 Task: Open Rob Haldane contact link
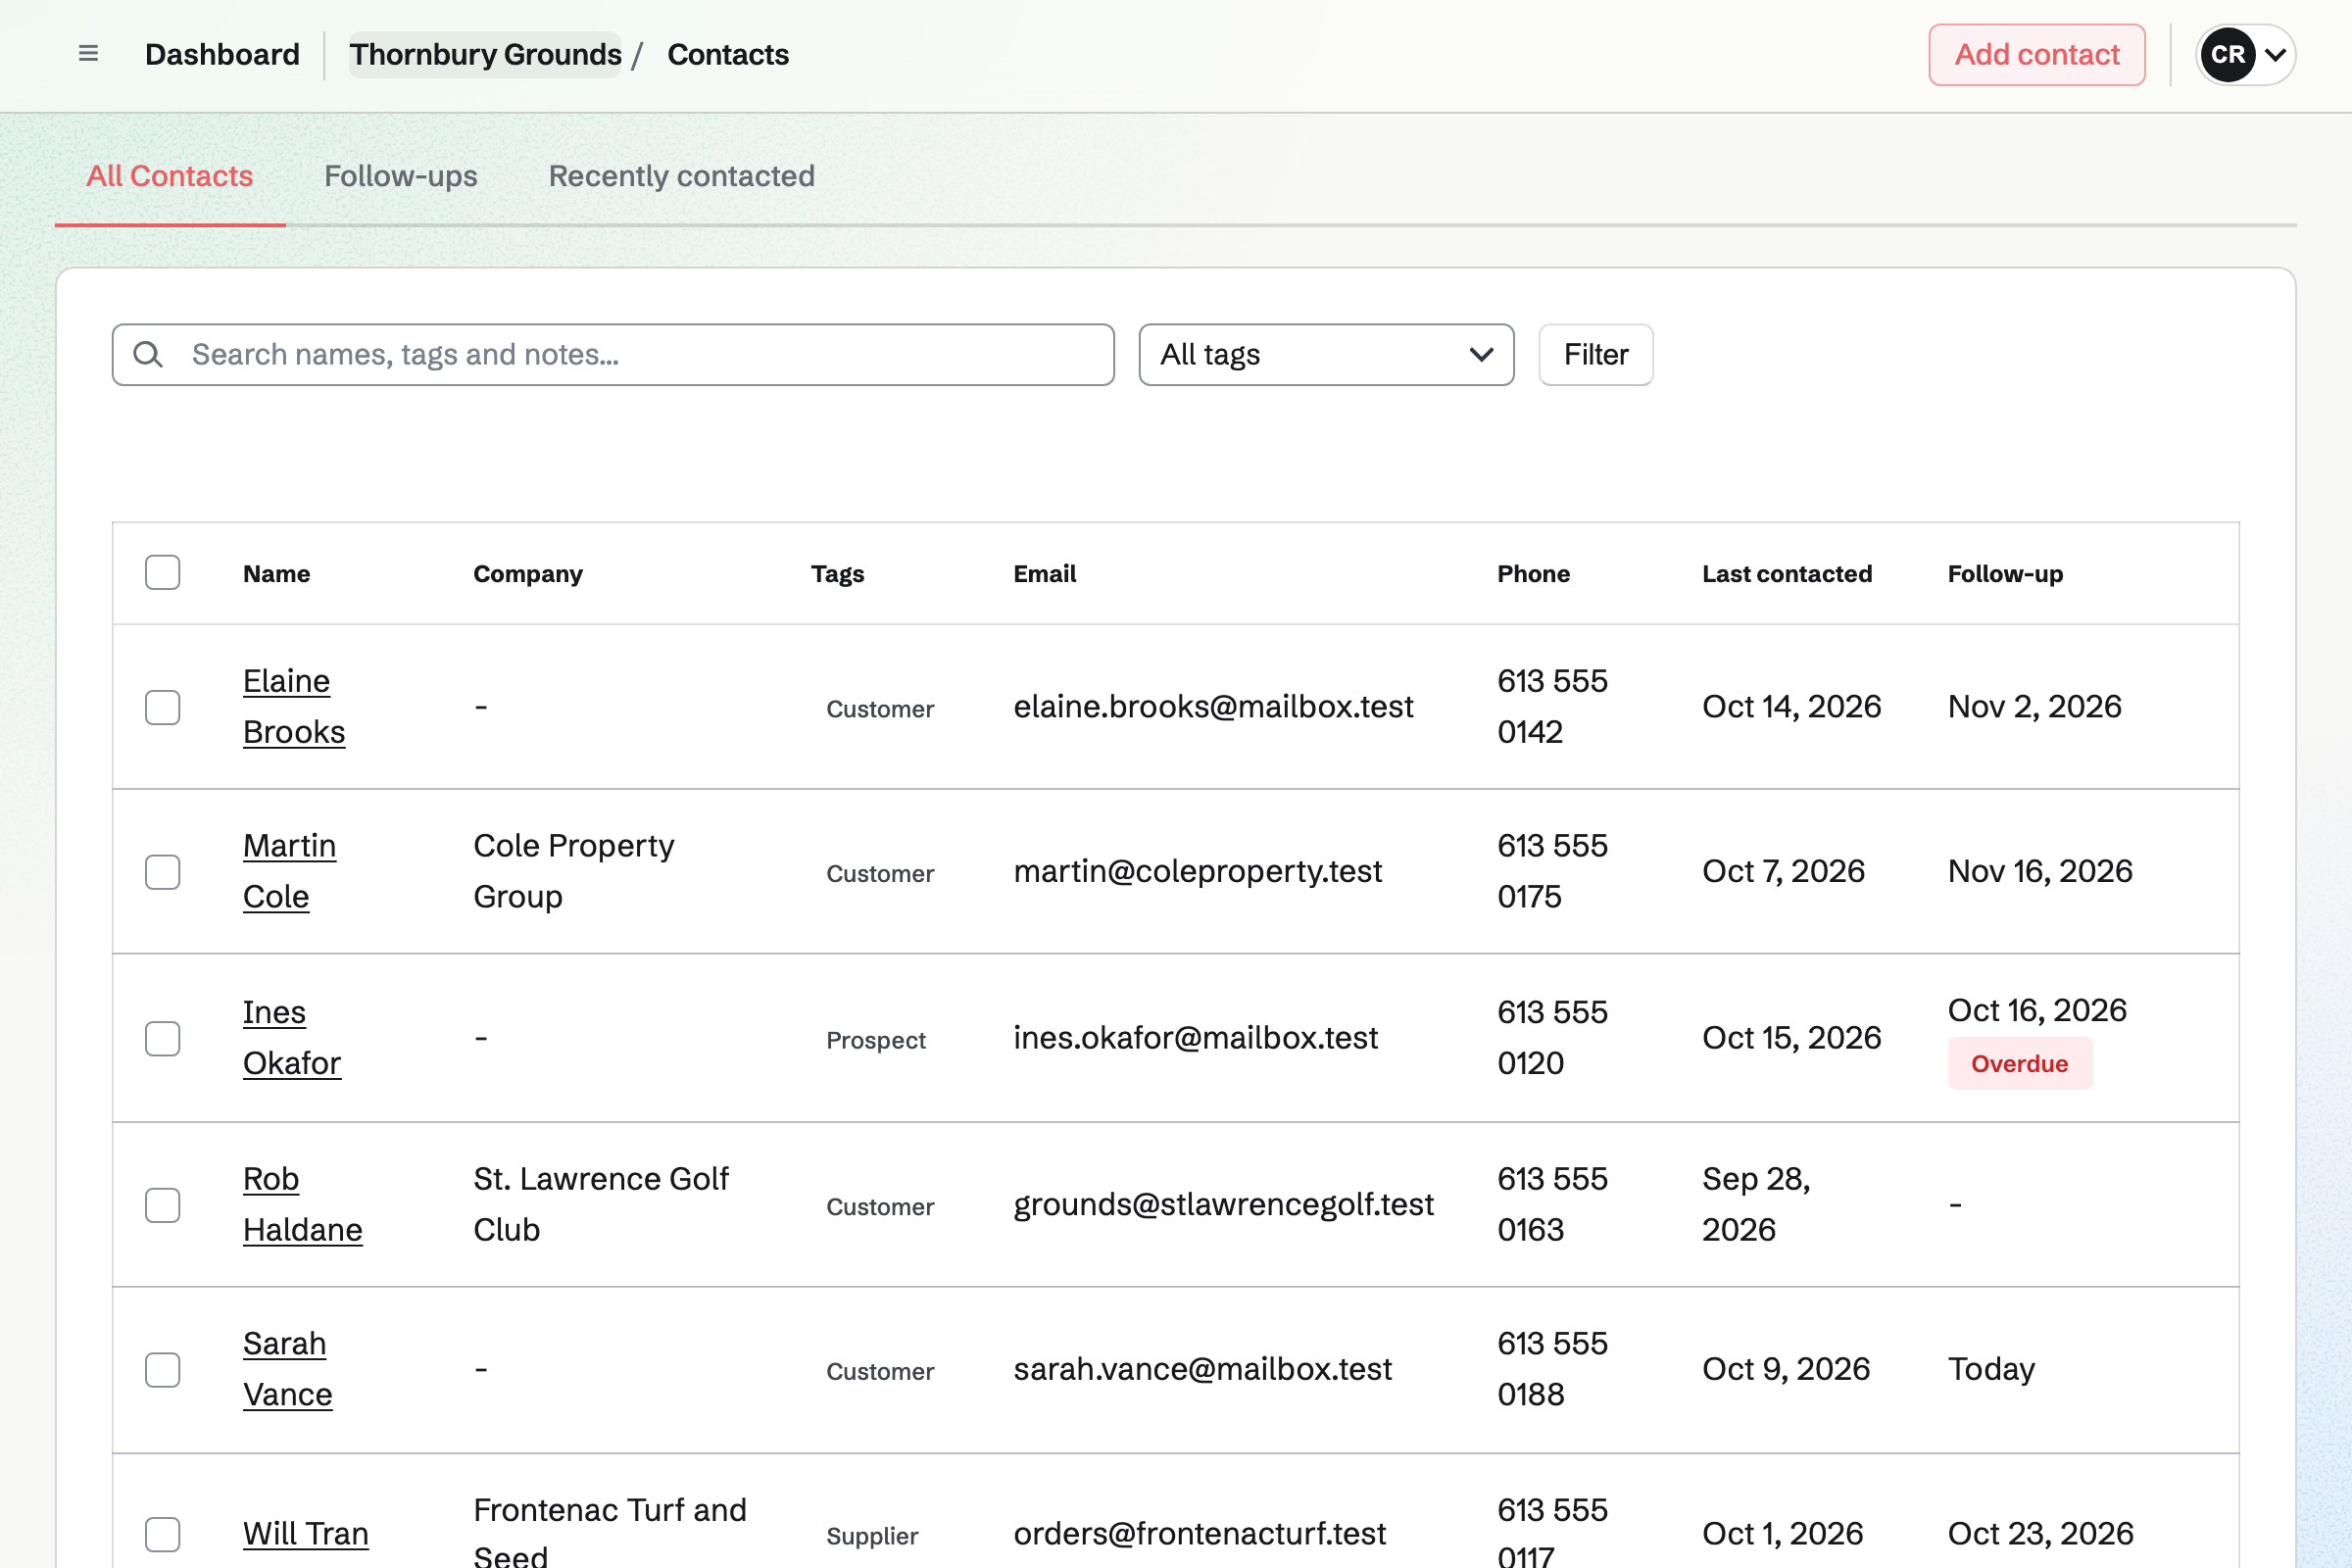point(302,1204)
